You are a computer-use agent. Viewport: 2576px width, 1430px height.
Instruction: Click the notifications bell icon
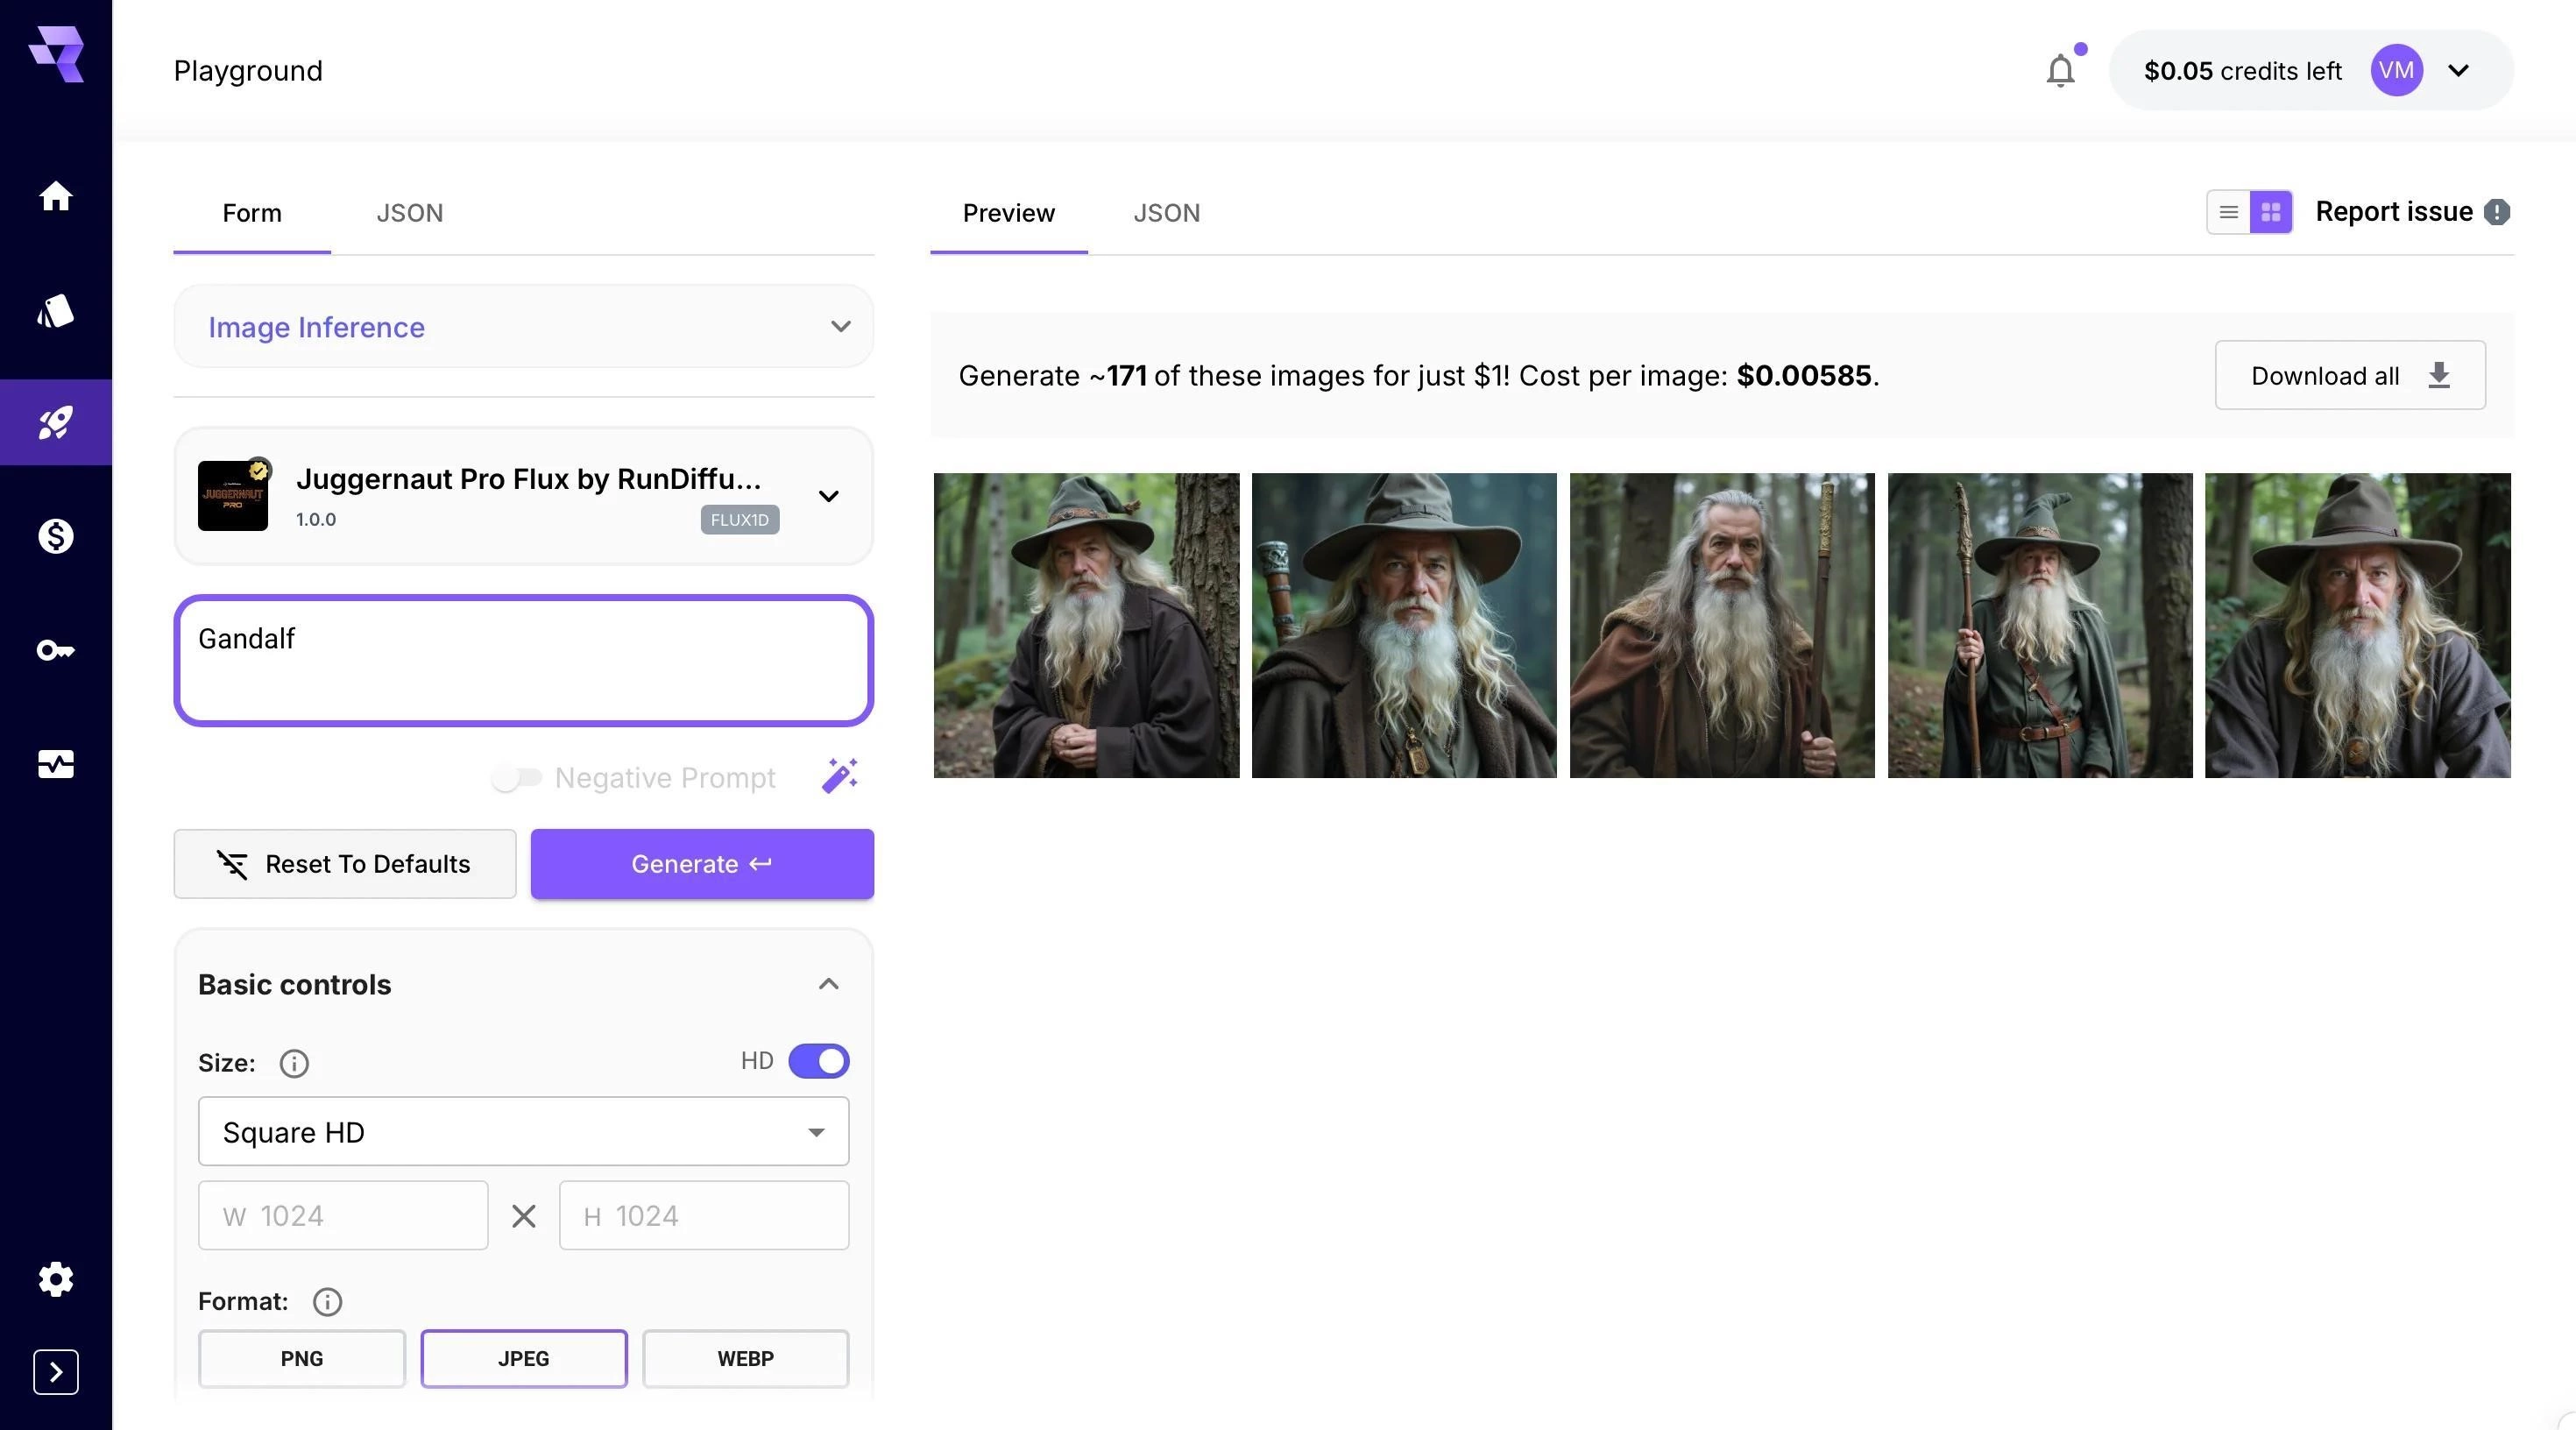tap(2060, 71)
